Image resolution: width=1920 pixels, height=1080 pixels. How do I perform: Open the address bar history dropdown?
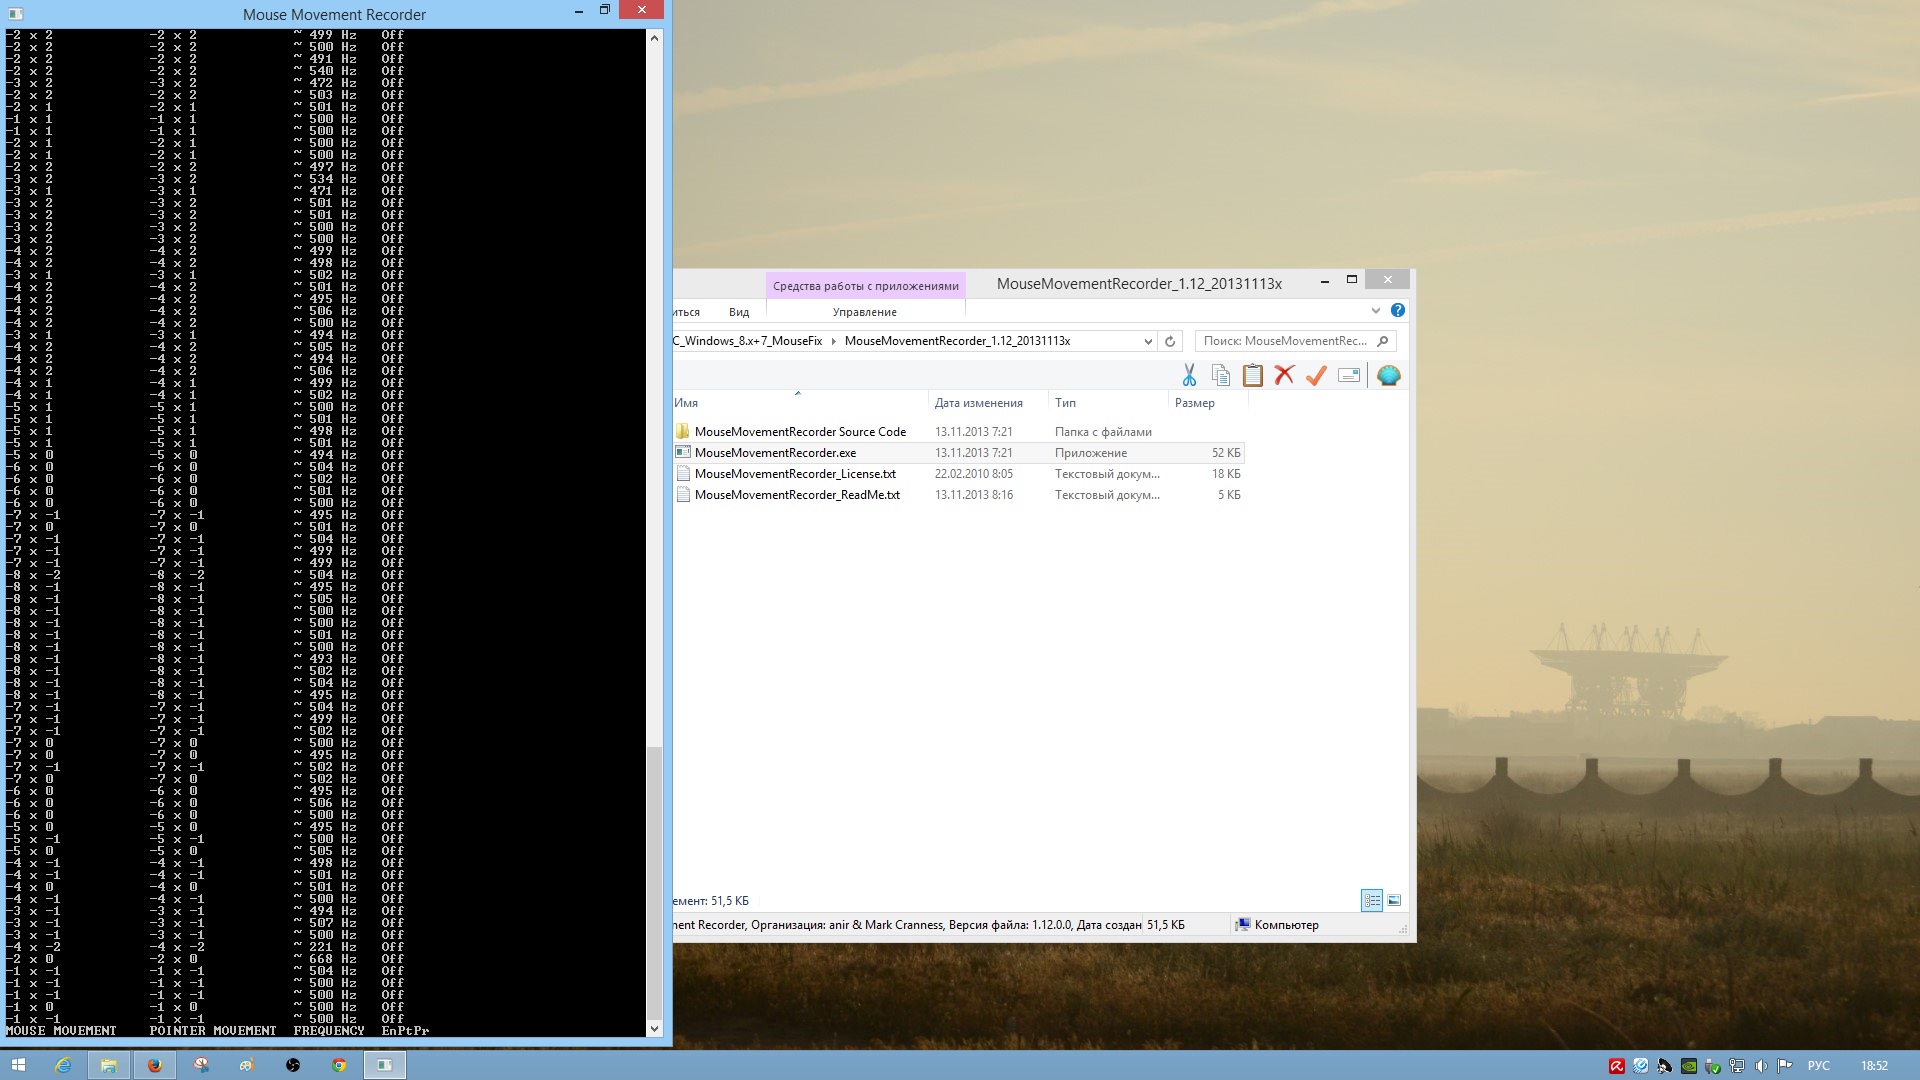(1148, 341)
